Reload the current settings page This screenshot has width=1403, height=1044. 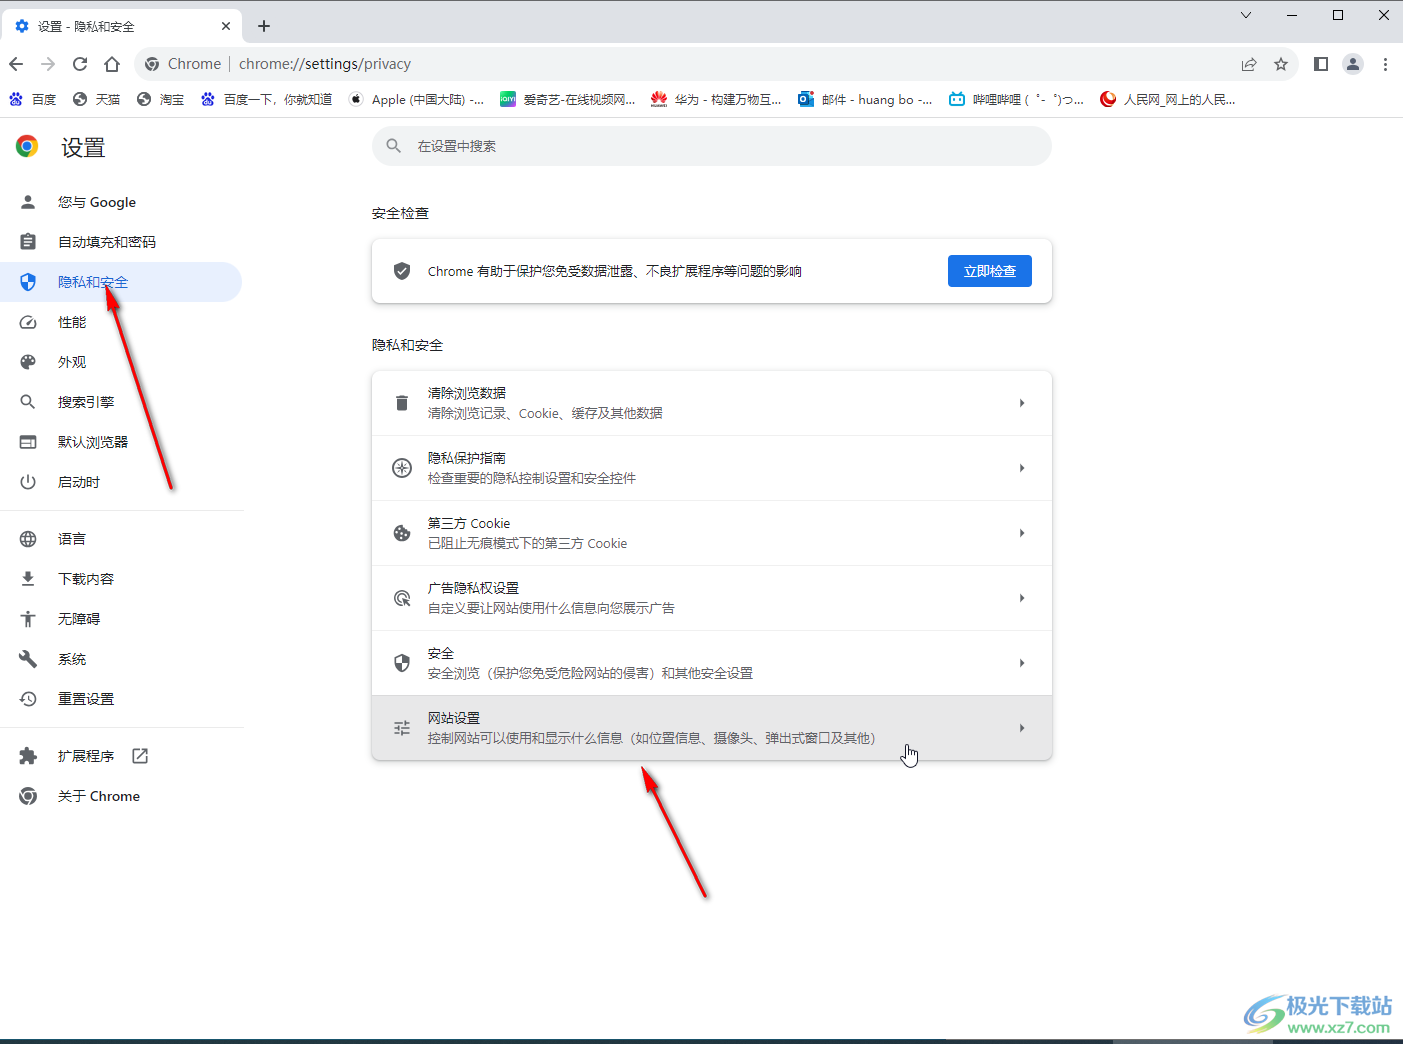[x=80, y=64]
